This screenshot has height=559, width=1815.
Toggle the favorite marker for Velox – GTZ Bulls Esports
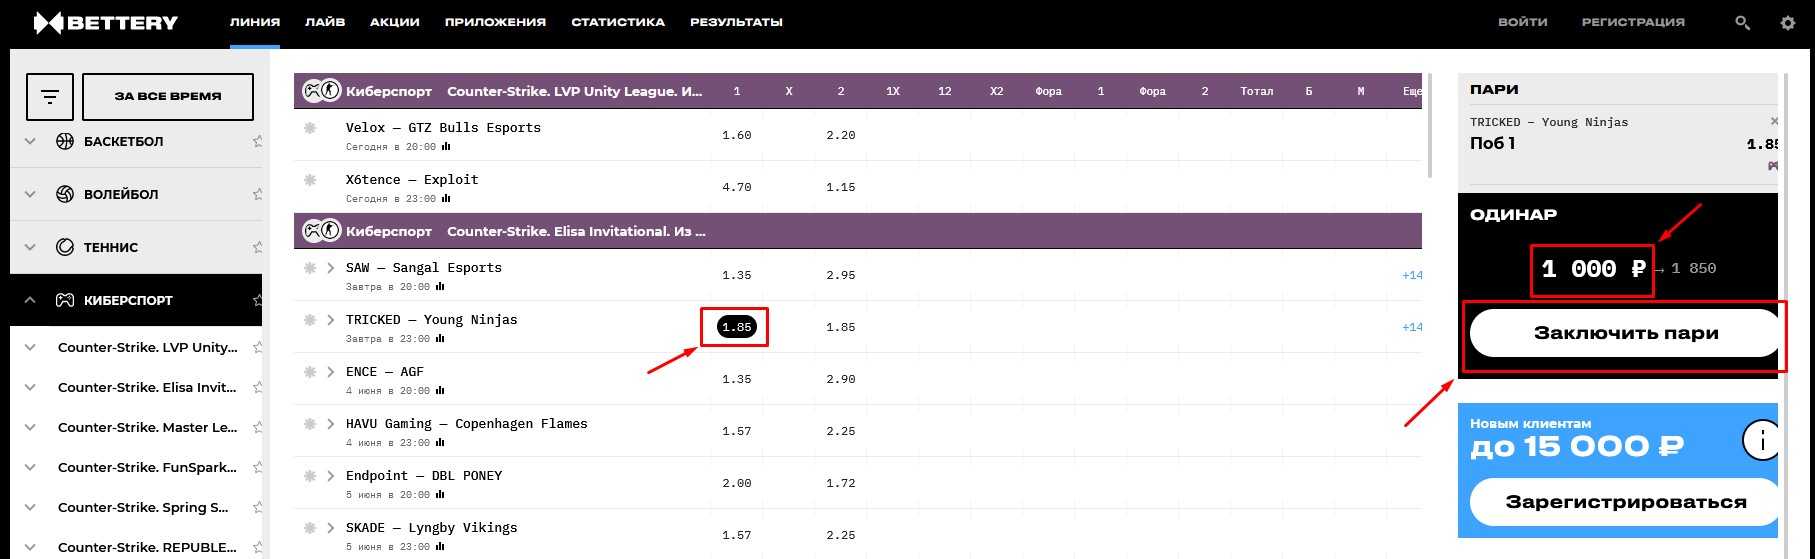(x=310, y=128)
